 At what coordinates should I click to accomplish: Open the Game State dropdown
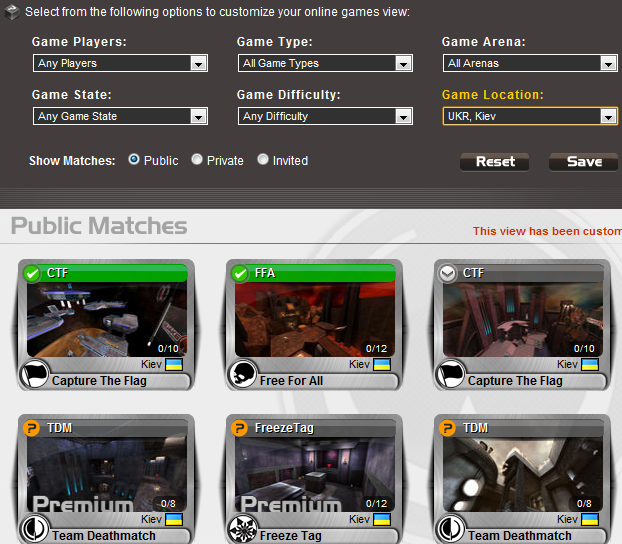point(120,116)
